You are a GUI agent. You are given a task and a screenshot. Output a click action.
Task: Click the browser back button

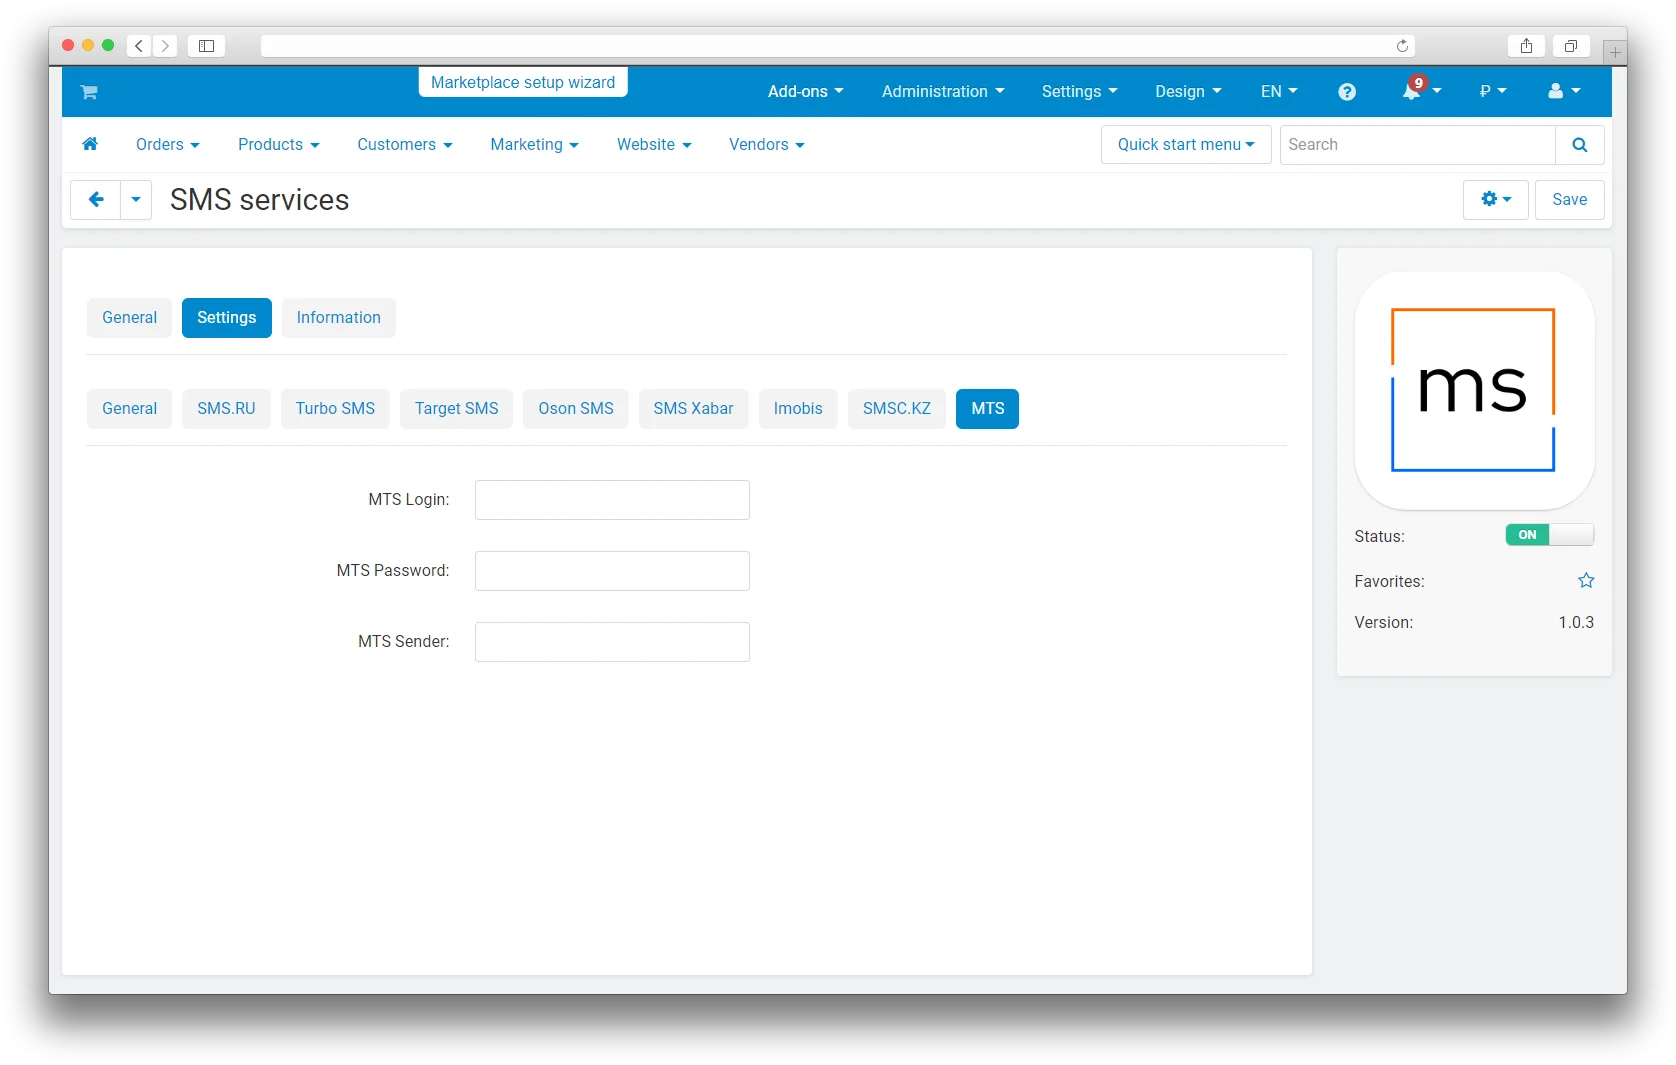139,46
